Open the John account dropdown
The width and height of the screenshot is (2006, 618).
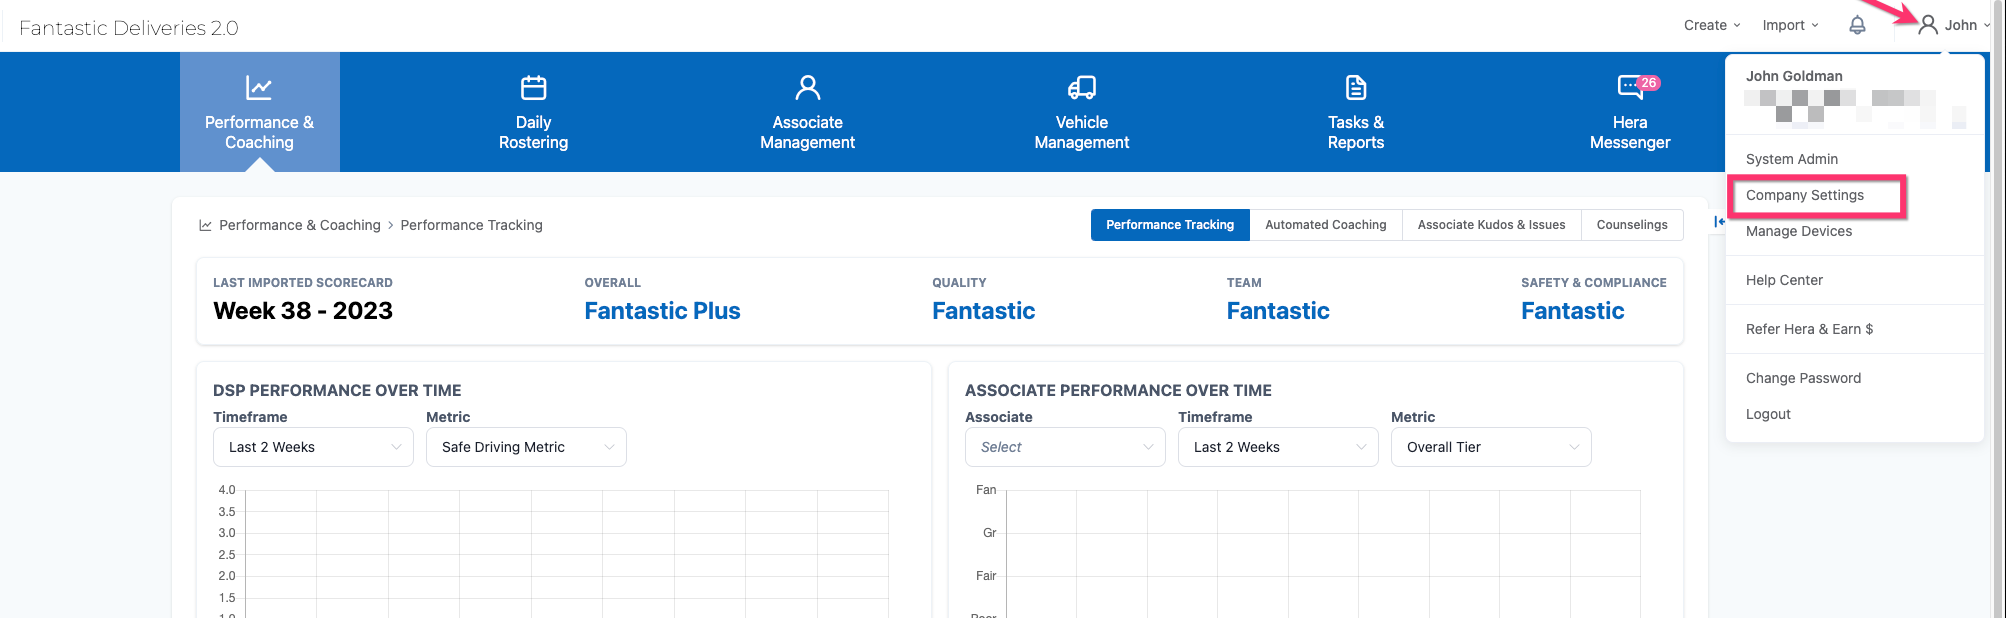(1955, 25)
